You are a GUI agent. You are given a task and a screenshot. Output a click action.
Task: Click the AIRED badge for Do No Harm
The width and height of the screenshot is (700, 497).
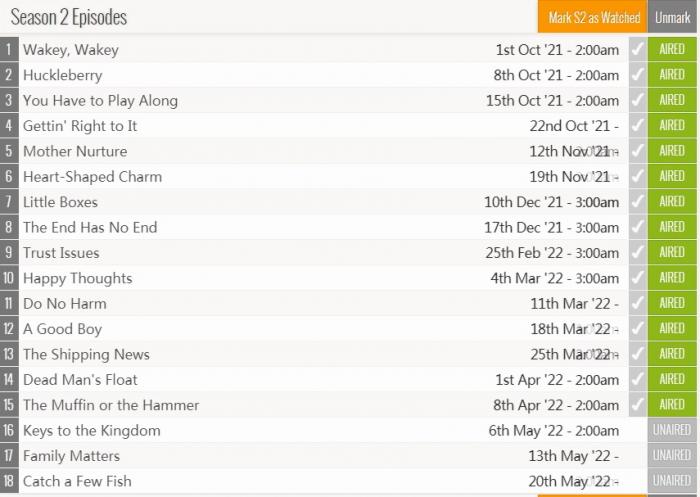click(x=672, y=304)
